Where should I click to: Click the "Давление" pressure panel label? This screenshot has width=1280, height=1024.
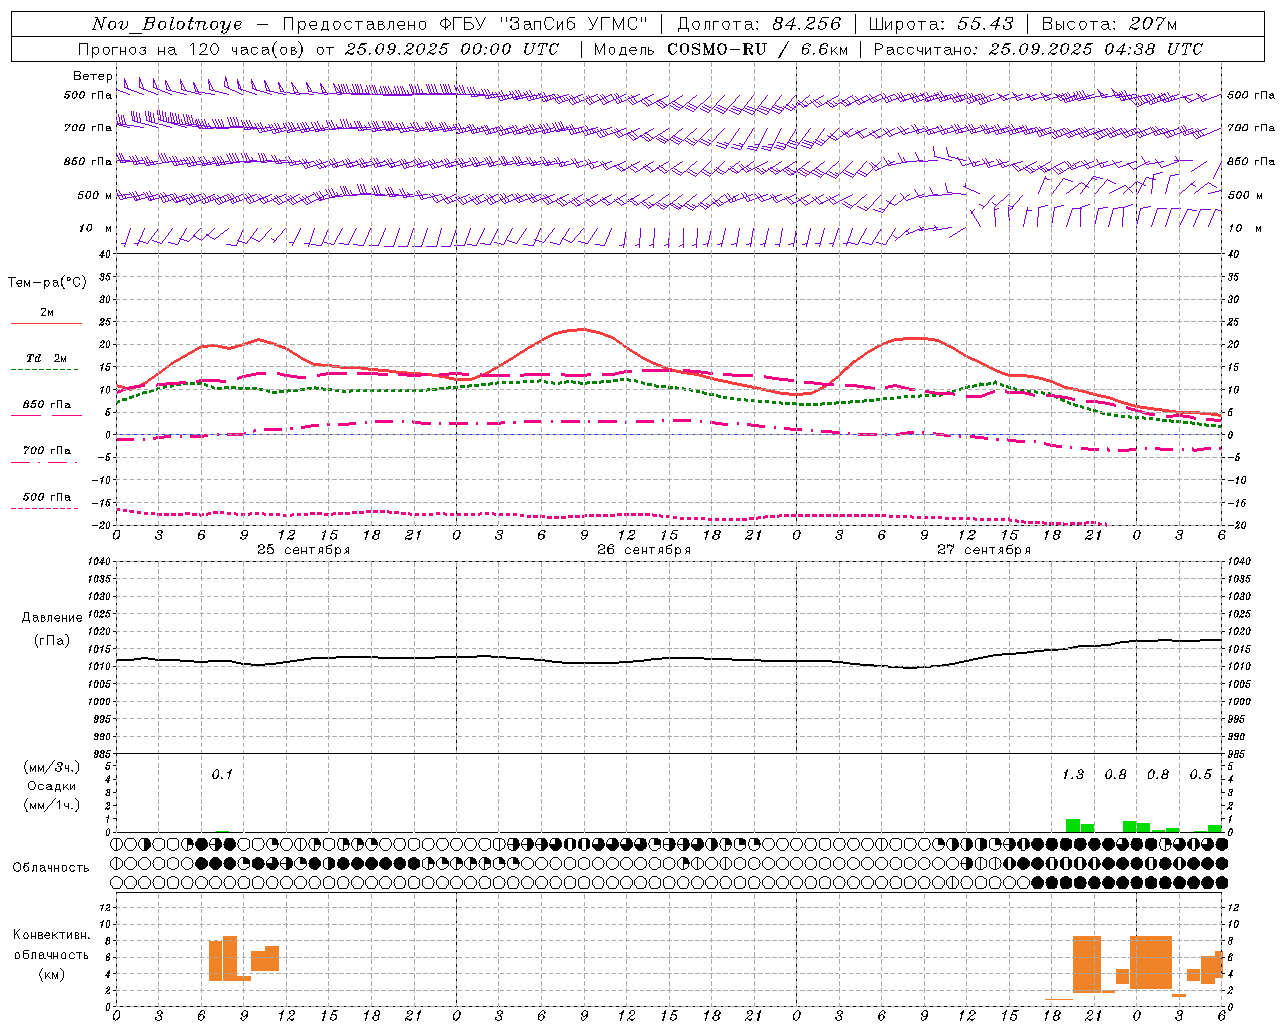point(52,618)
